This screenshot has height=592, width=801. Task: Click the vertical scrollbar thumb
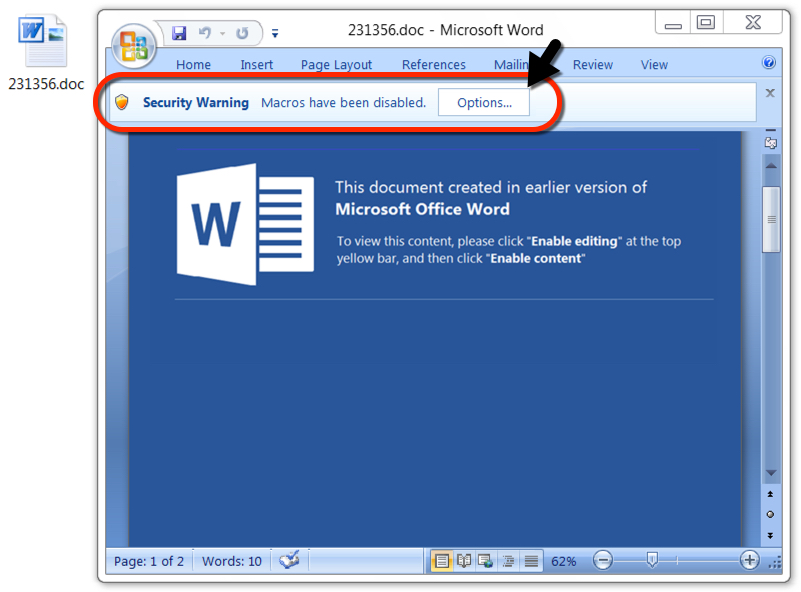(771, 219)
